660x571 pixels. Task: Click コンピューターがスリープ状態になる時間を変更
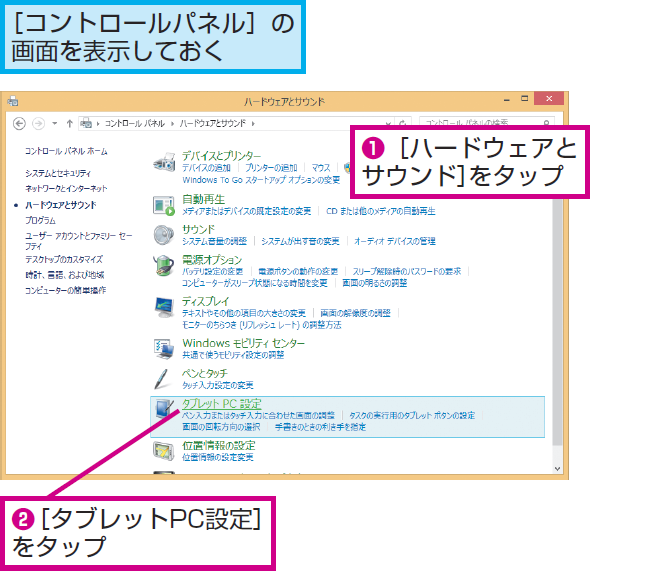point(254,283)
